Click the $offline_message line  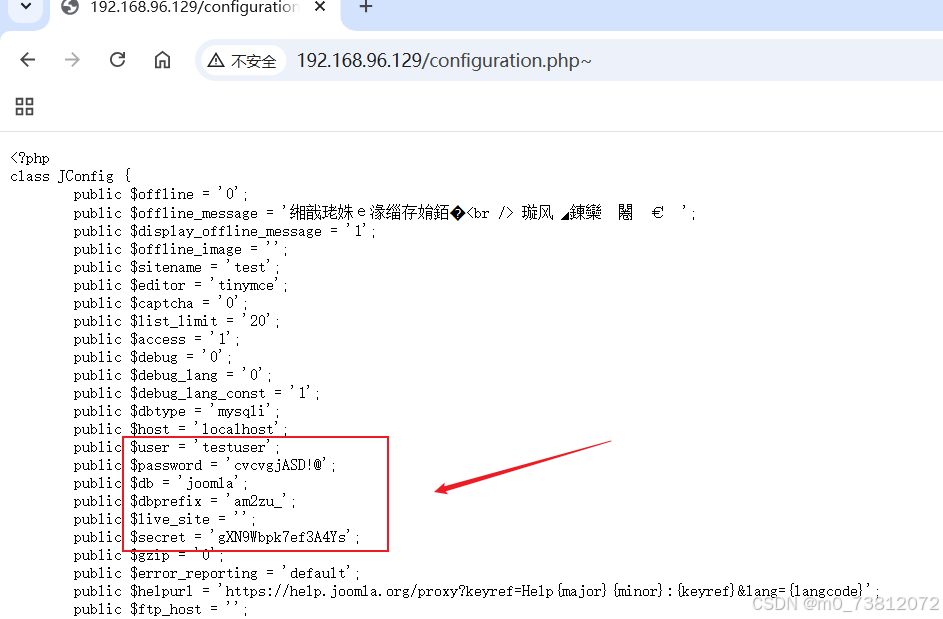(384, 213)
